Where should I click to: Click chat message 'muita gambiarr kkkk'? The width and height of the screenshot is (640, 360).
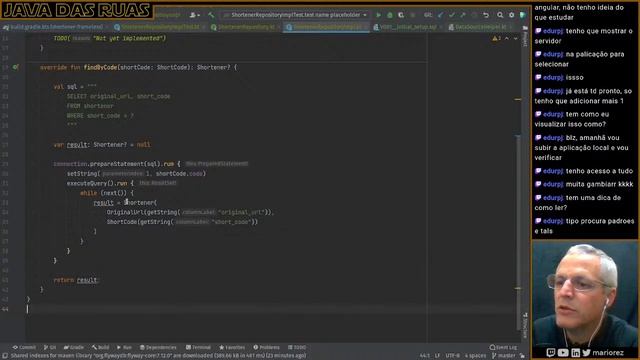tap(584, 184)
